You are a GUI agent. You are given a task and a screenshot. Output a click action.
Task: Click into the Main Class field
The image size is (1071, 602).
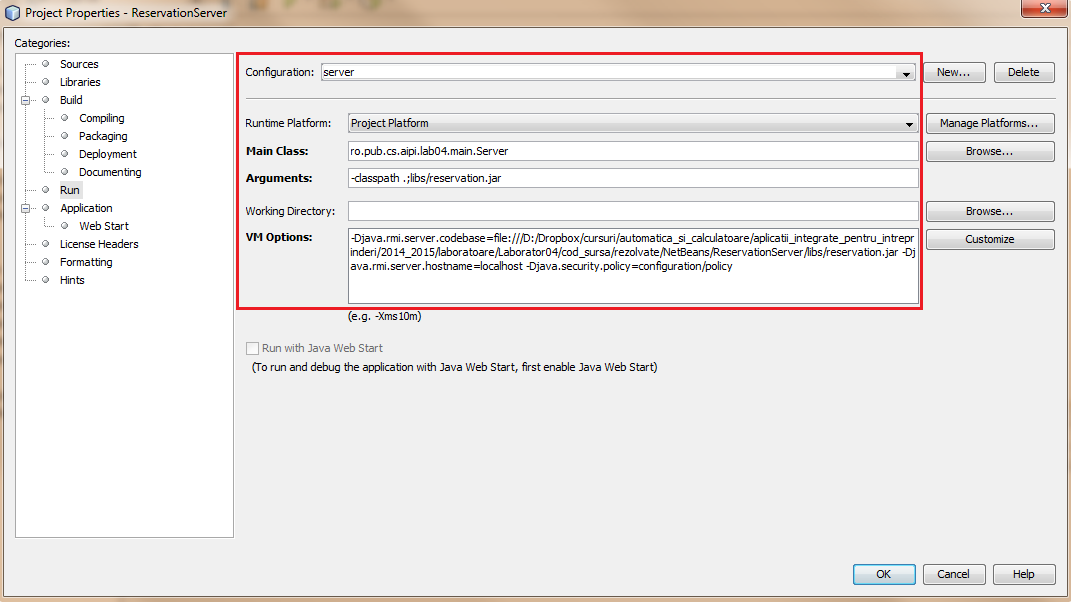[632, 151]
